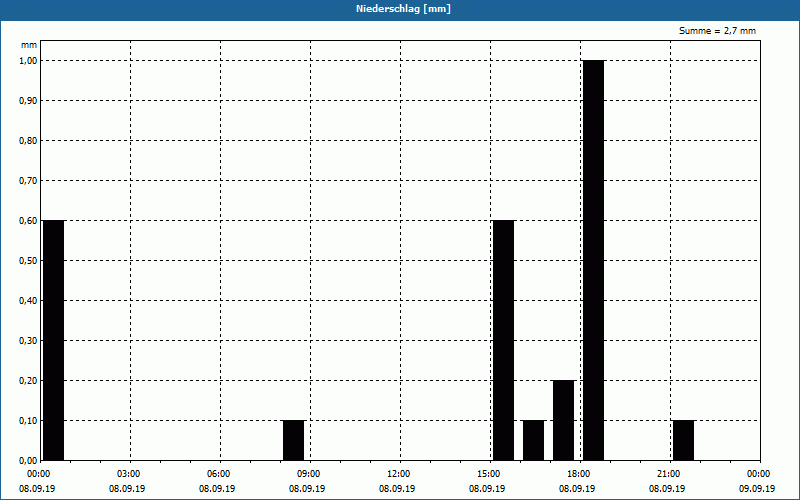Click the 08.09.19 date under 18:00
Viewport: 800px width, 500px height.
[x=577, y=488]
